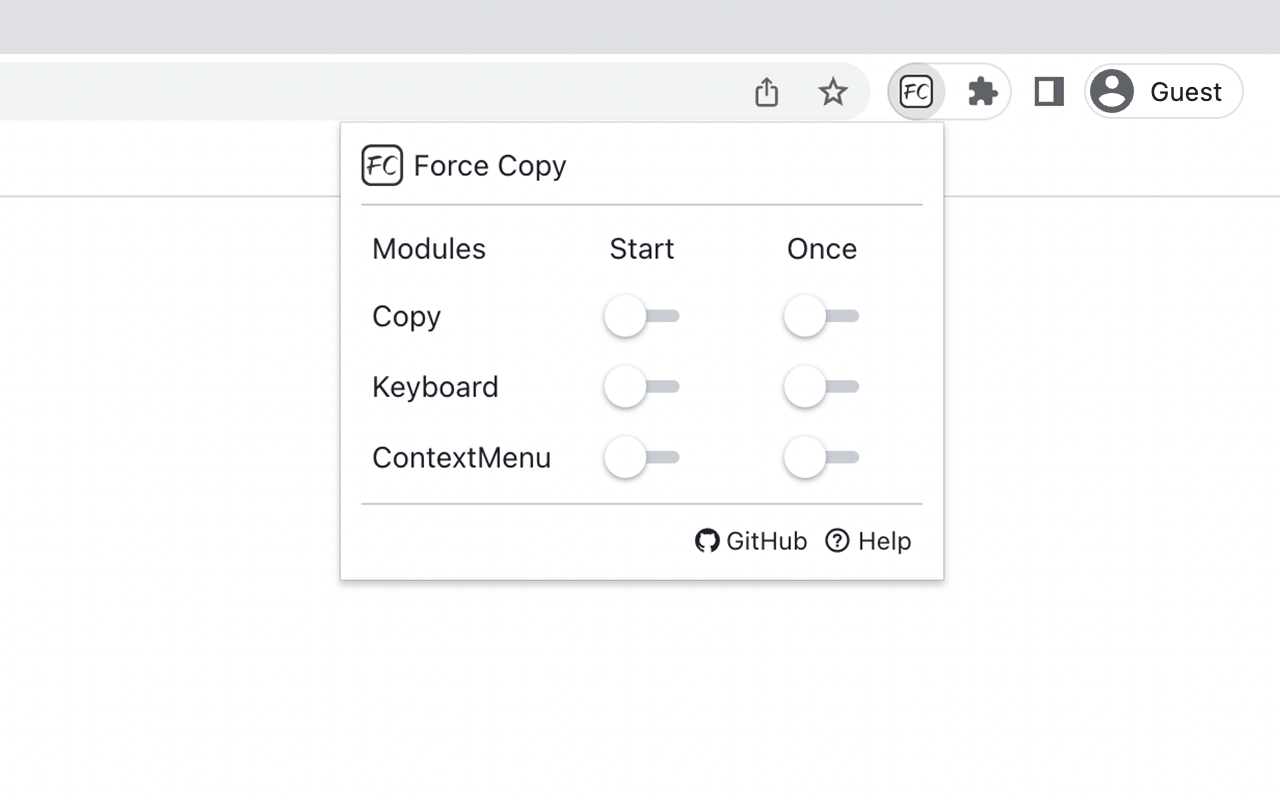Click the Help question mark icon
1280x800 pixels.
pos(837,541)
